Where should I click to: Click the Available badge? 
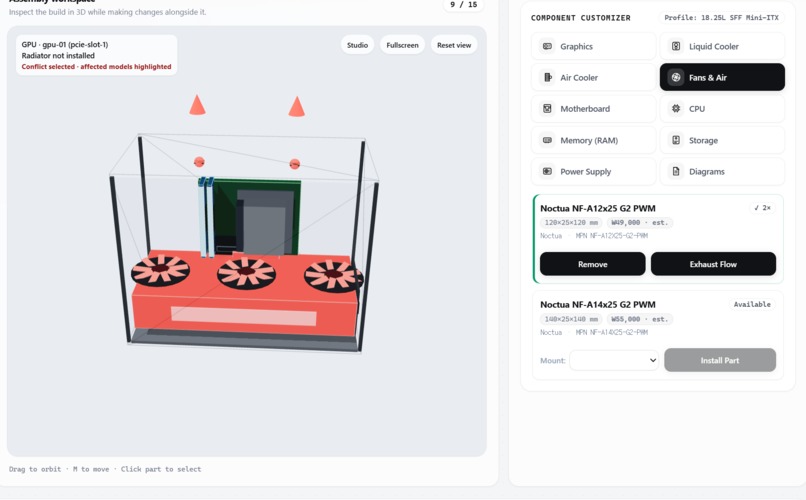pyautogui.click(x=752, y=304)
